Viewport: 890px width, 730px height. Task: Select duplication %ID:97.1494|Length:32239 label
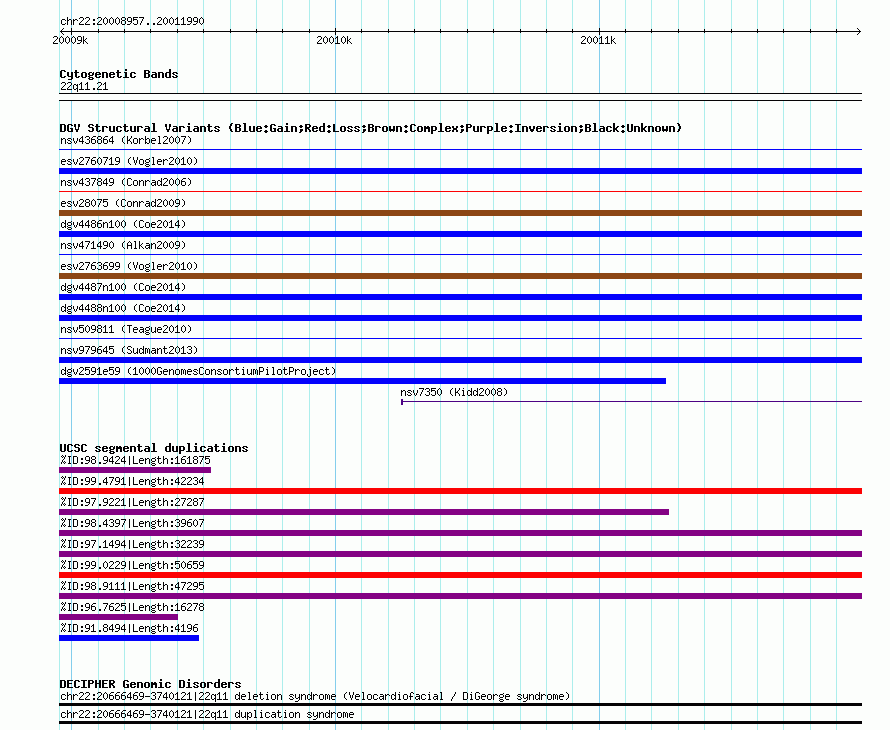click(x=132, y=544)
